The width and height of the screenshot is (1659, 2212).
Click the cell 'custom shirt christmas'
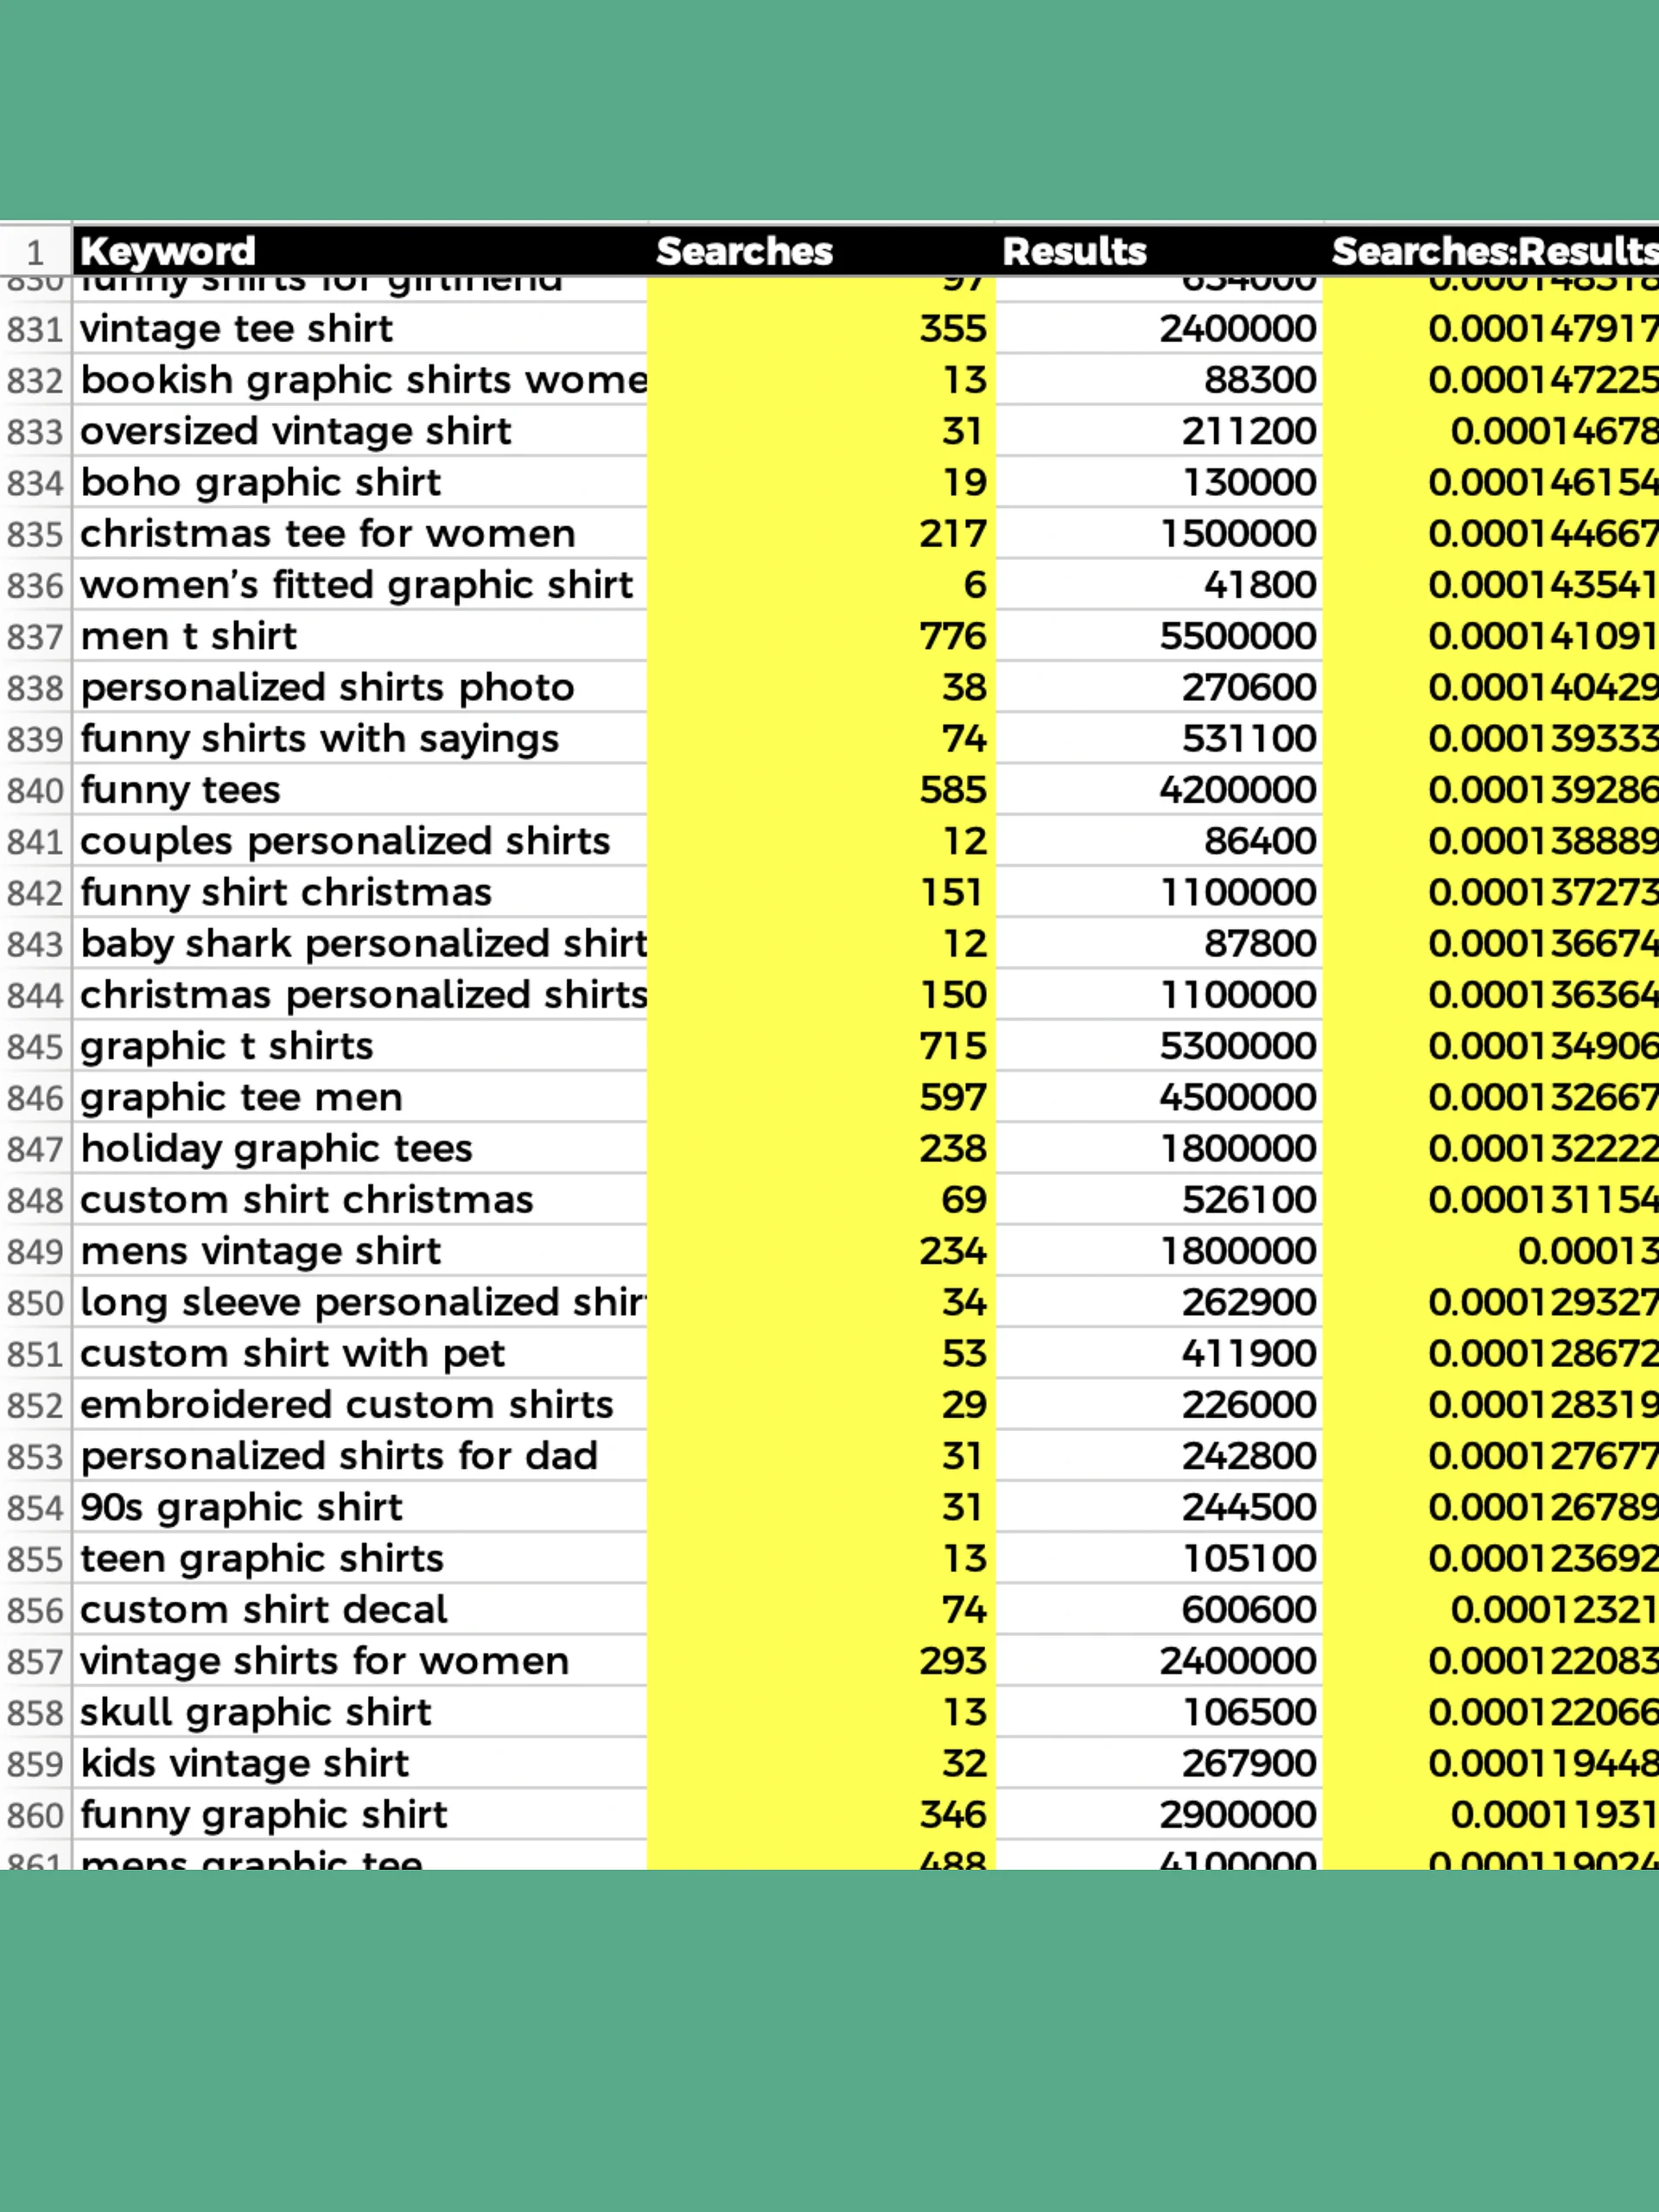pos(360,1200)
